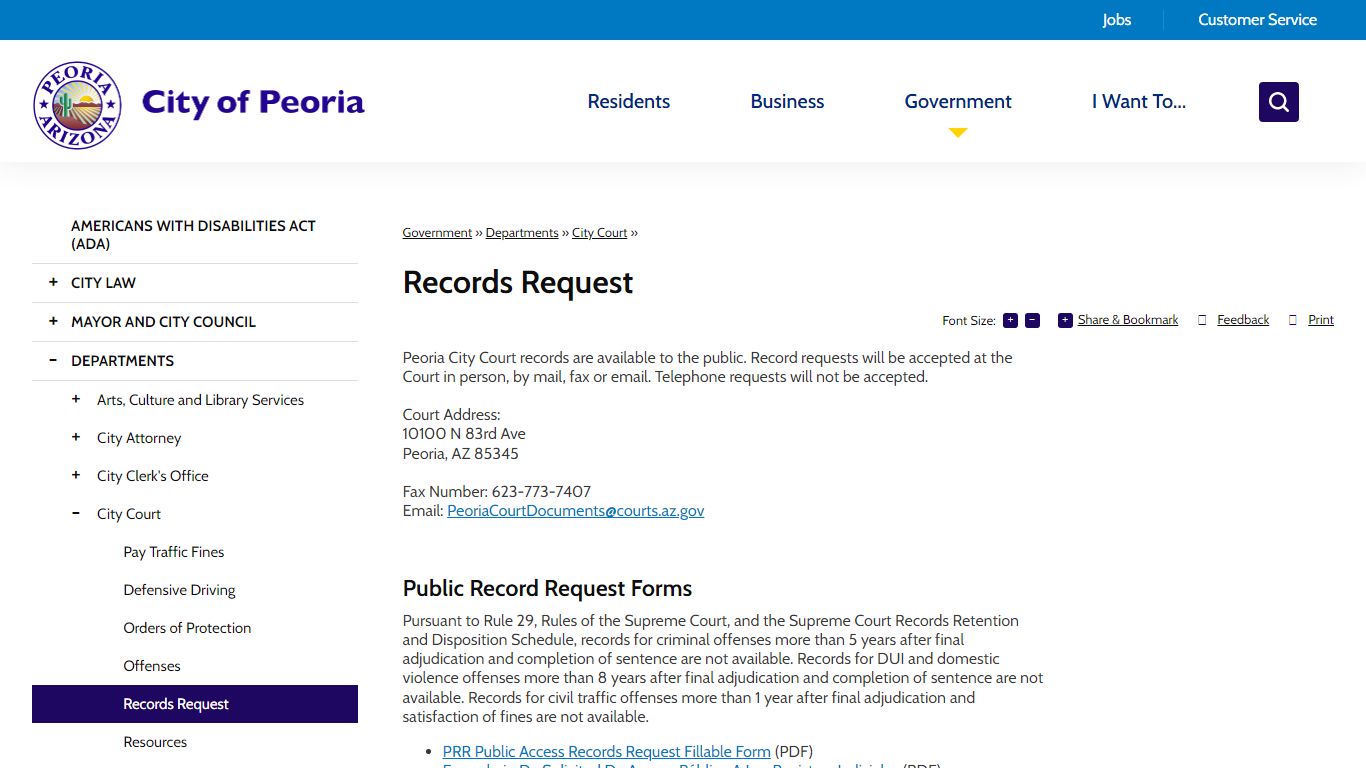This screenshot has width=1366, height=768.
Task: Select highlighted Records Request sidebar item
Action: coord(195,704)
